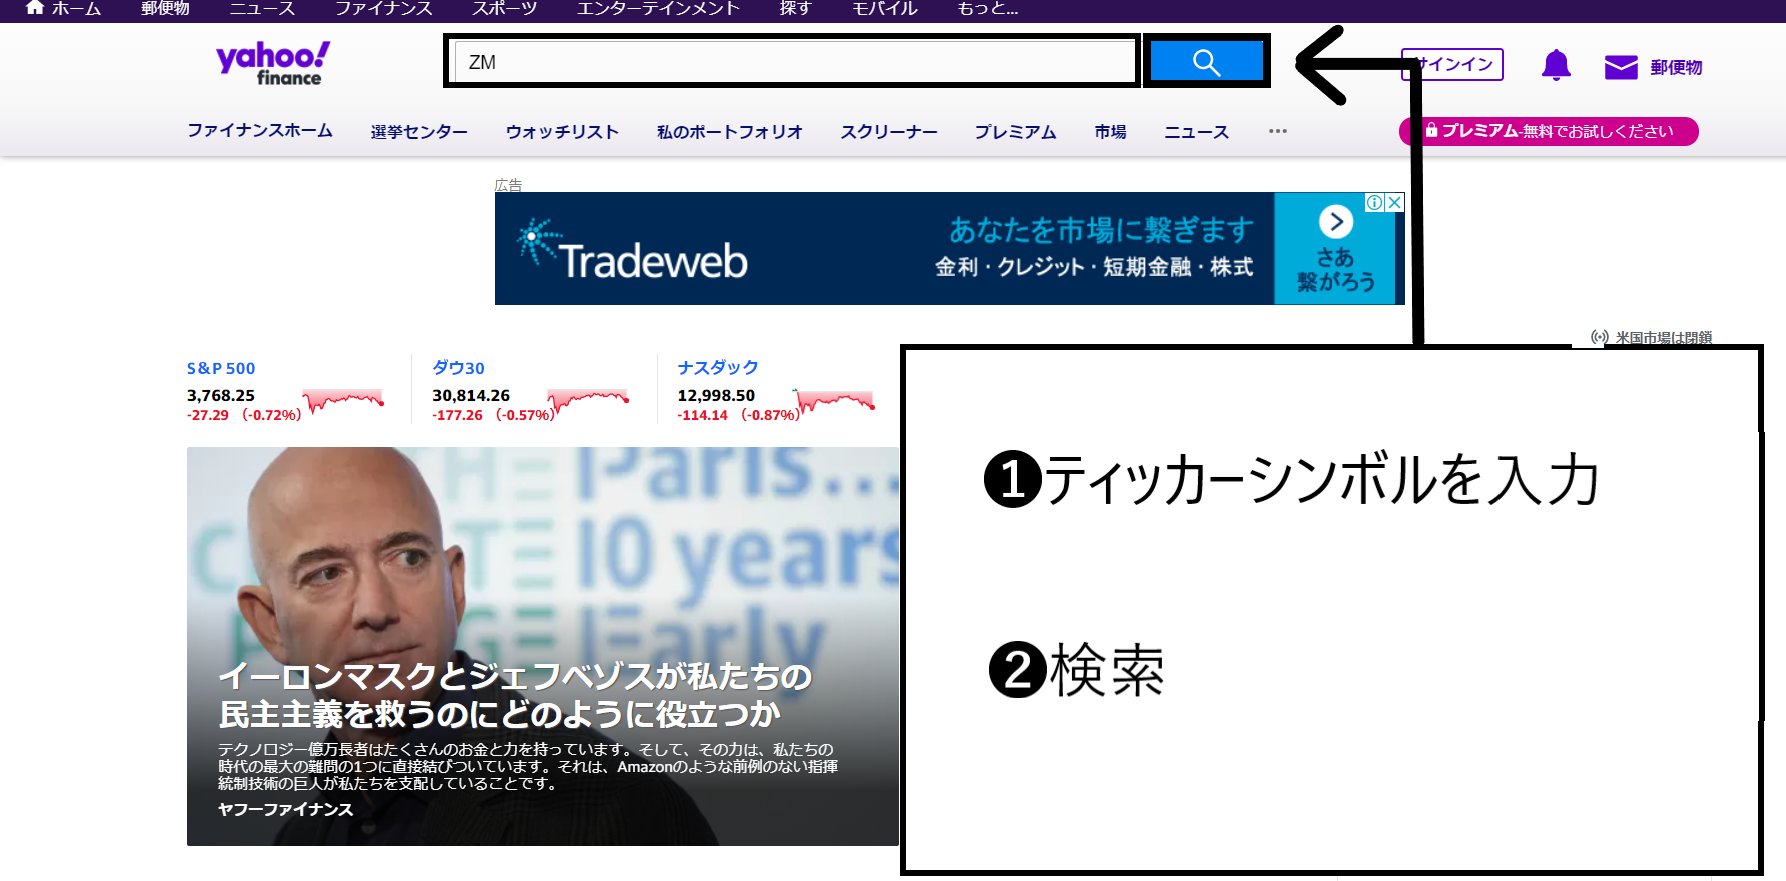The height and width of the screenshot is (881, 1786).
Task: Open the notifications bell icon
Action: 1556,66
